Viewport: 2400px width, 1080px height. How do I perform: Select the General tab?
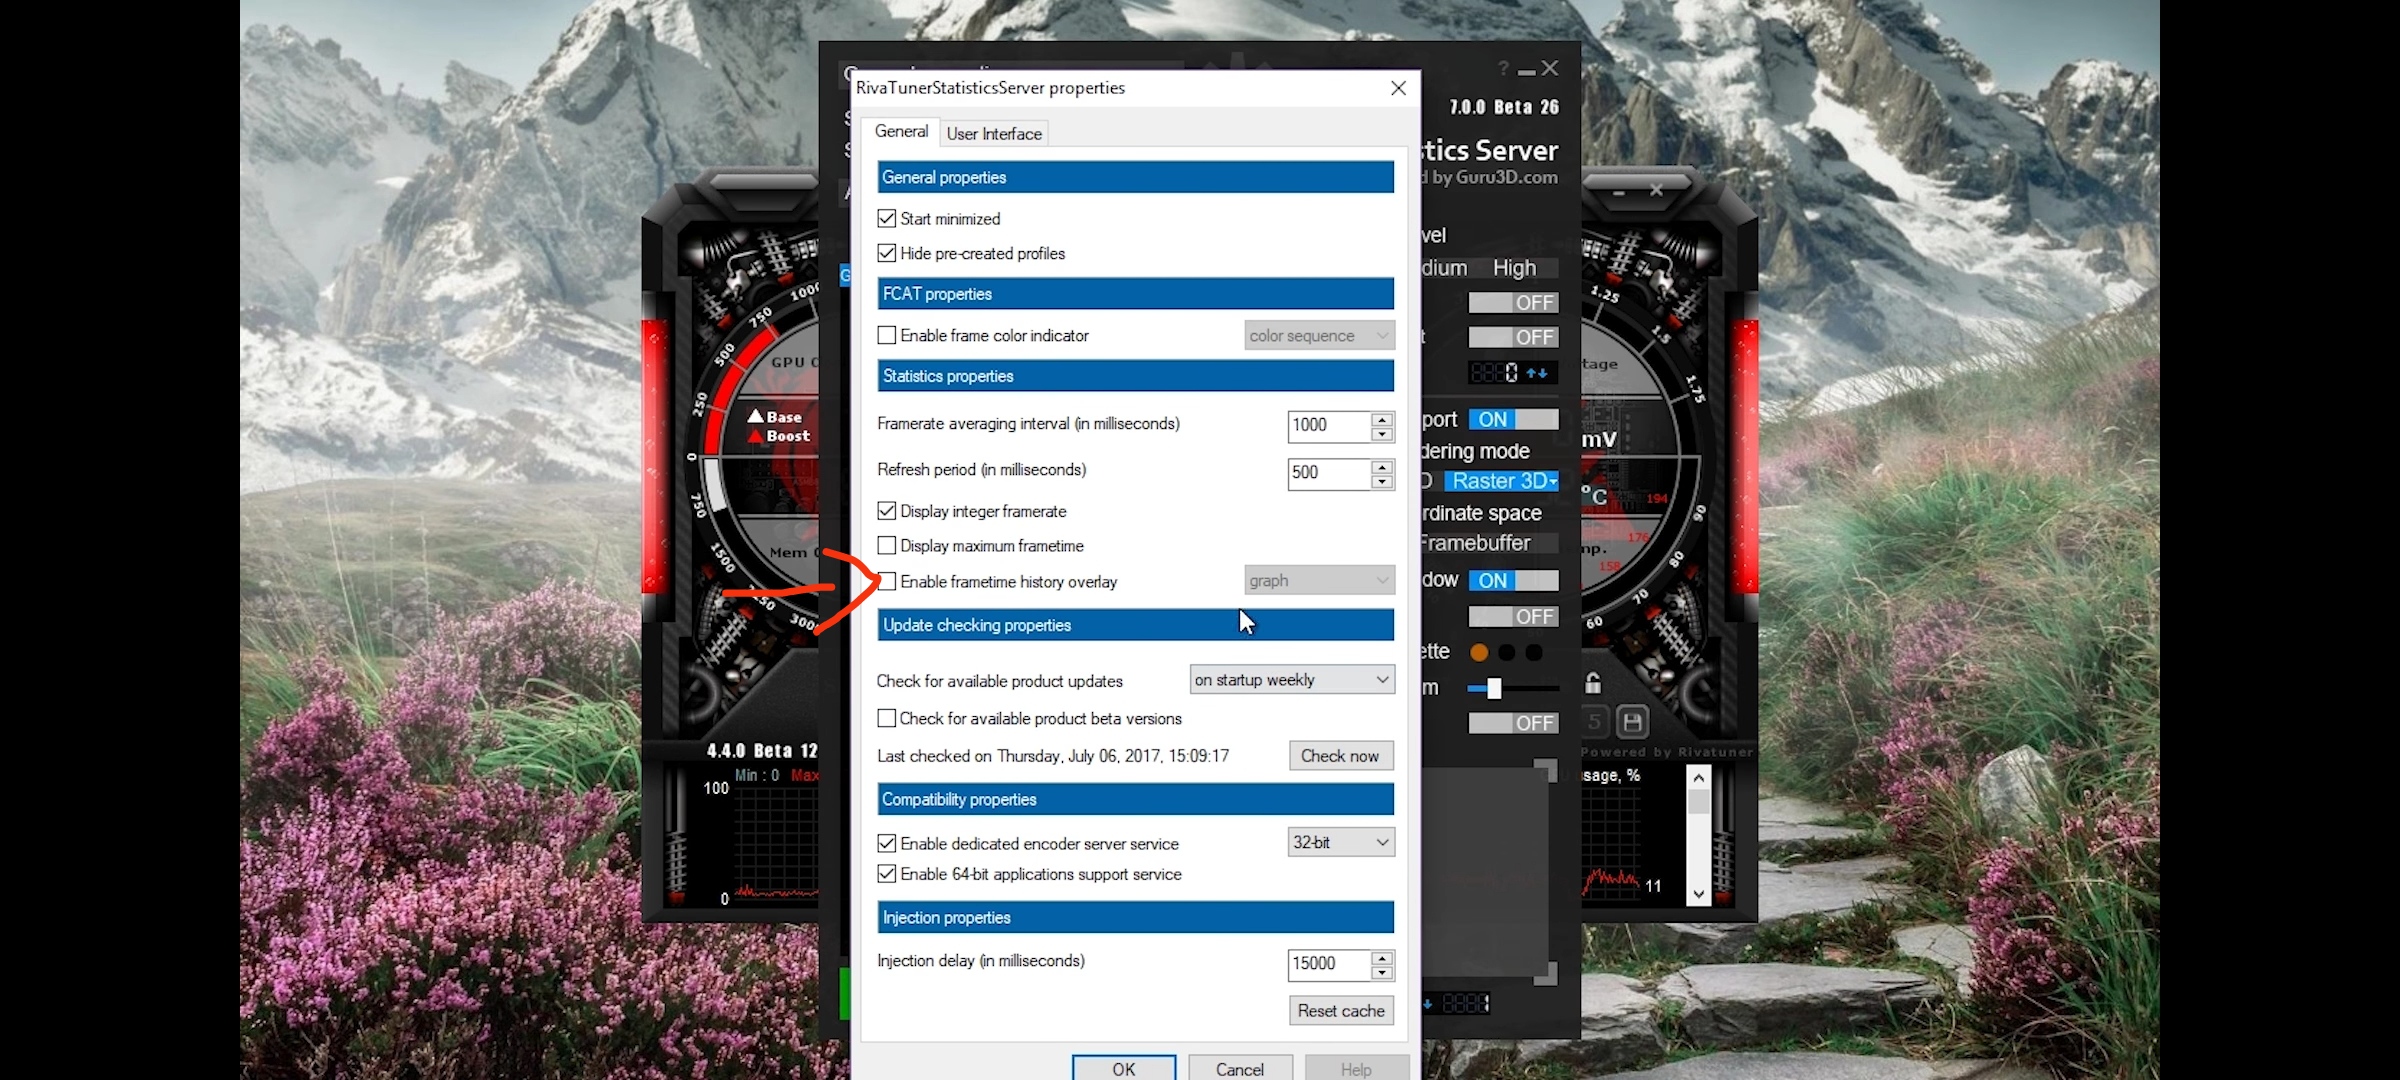[903, 132]
